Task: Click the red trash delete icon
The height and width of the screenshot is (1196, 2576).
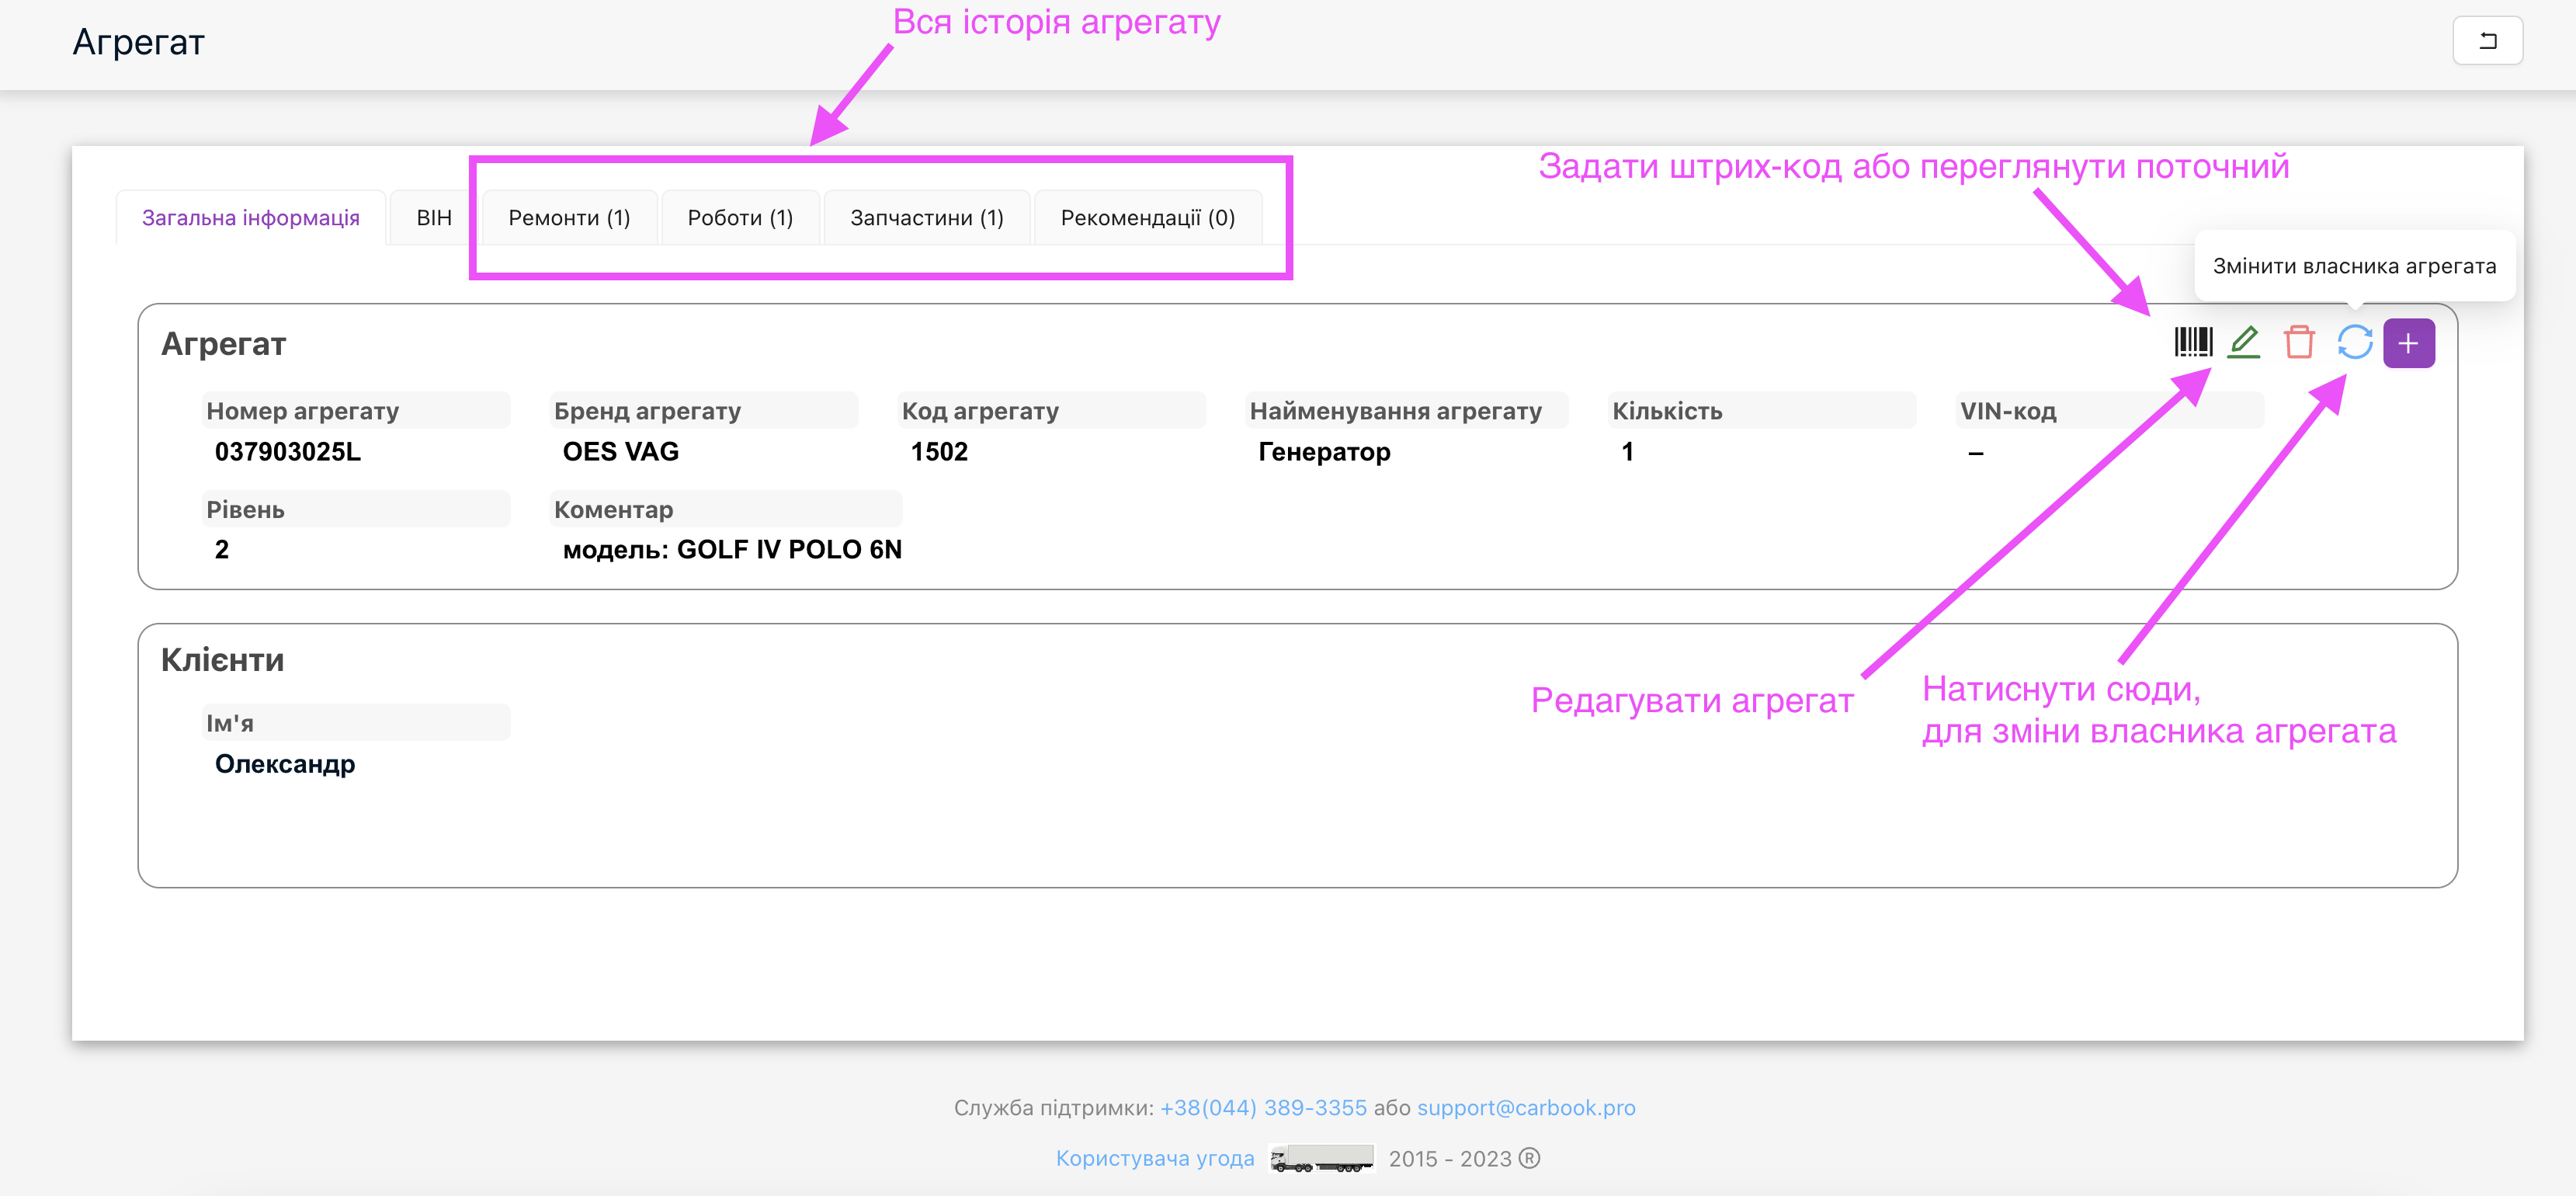Action: tap(2299, 342)
